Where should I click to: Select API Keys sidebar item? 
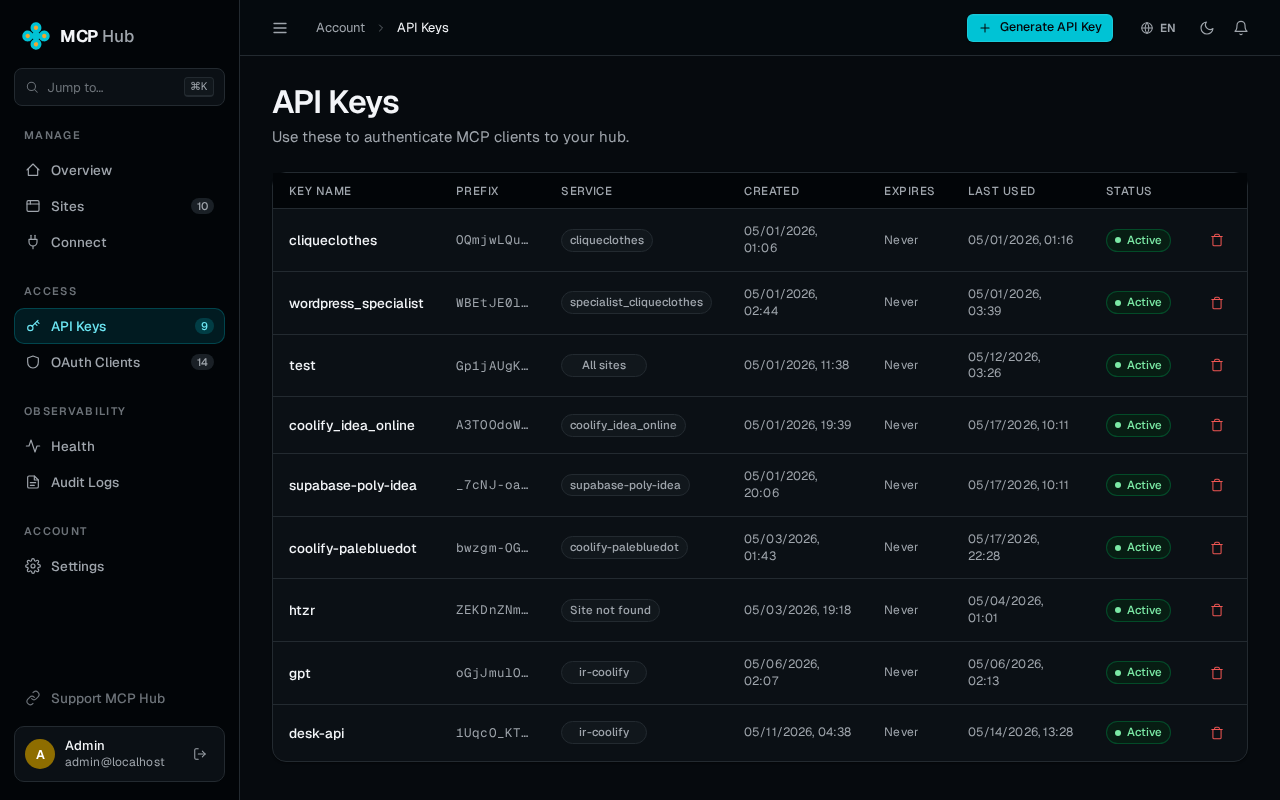click(x=119, y=326)
